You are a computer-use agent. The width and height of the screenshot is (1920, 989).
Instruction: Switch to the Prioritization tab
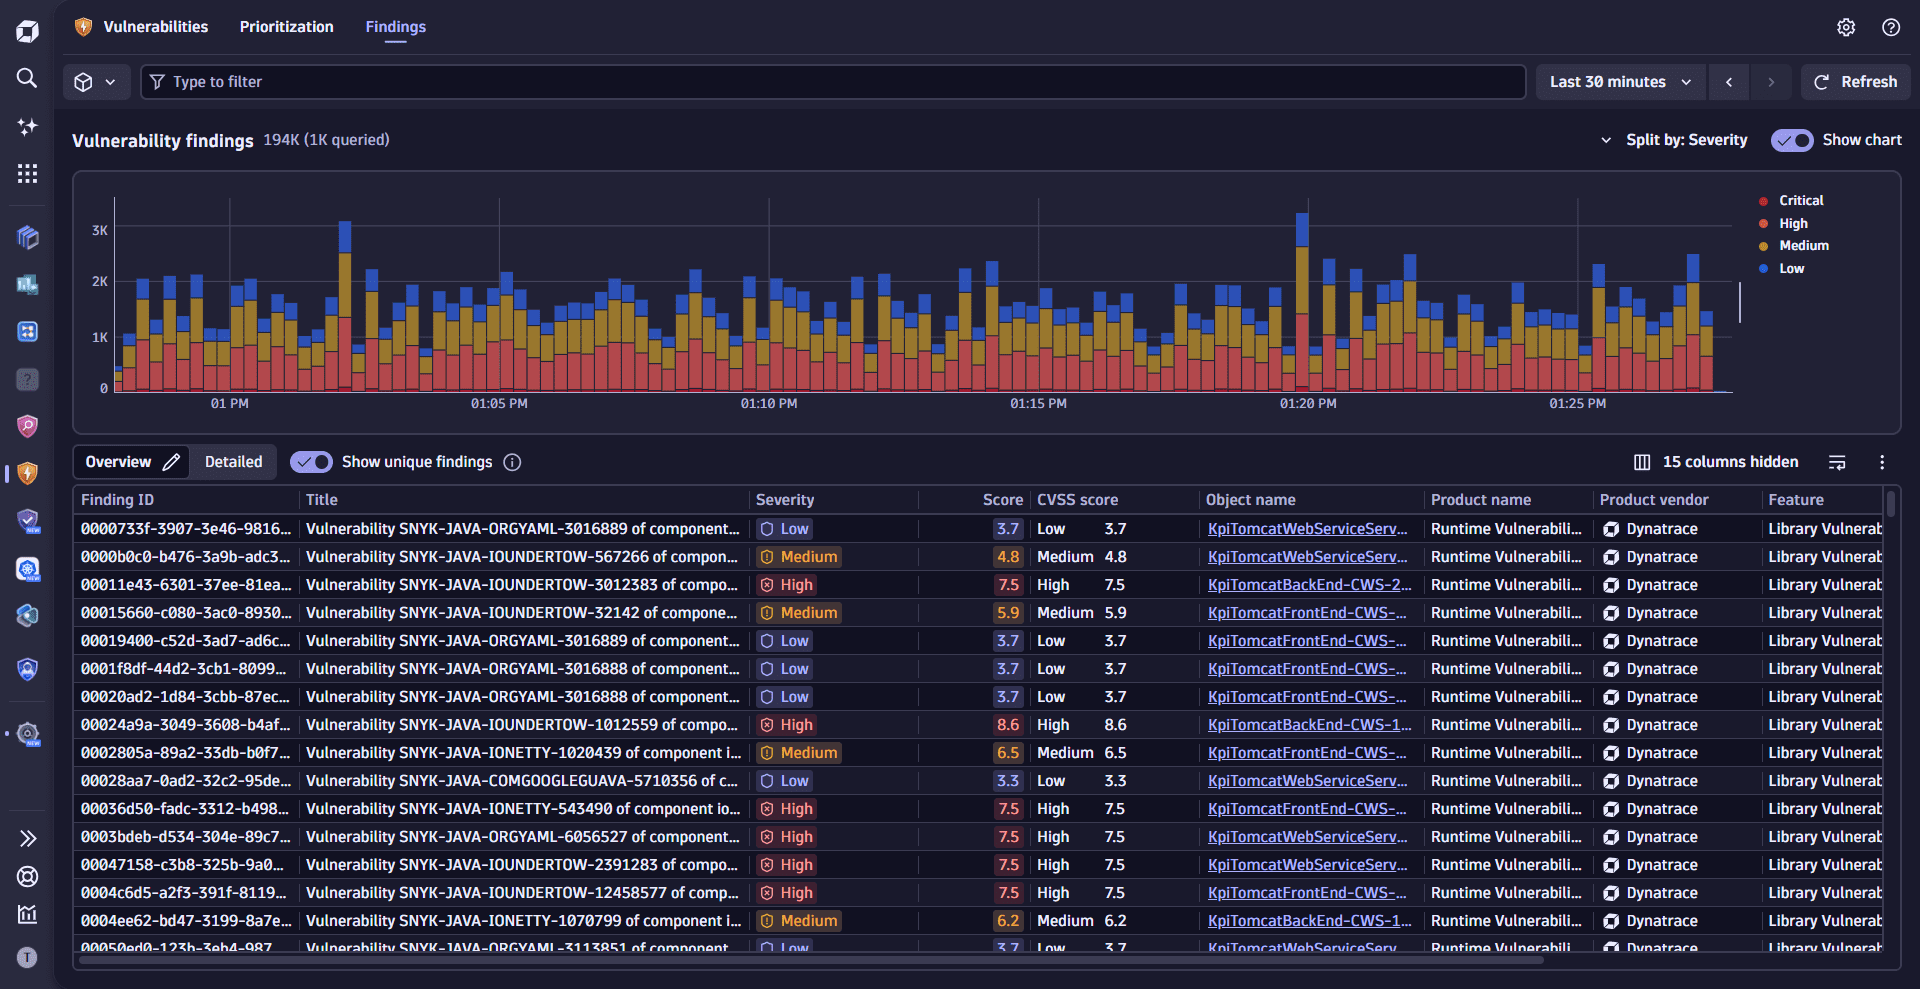pyautogui.click(x=286, y=27)
